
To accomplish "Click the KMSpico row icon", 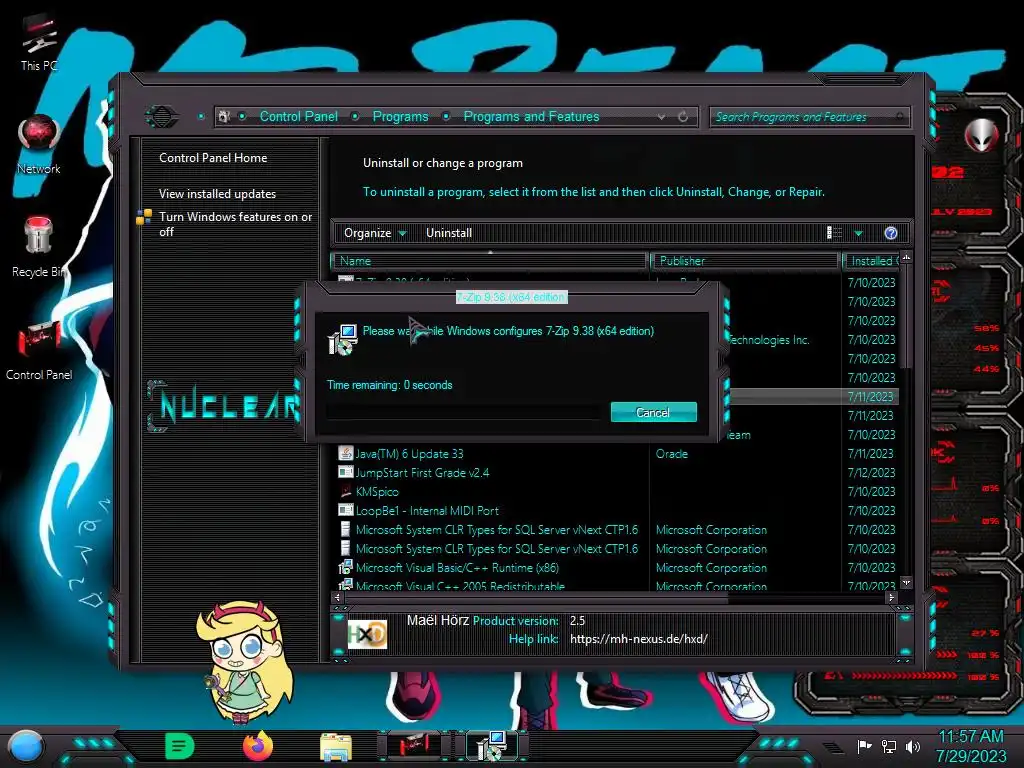I will [345, 491].
